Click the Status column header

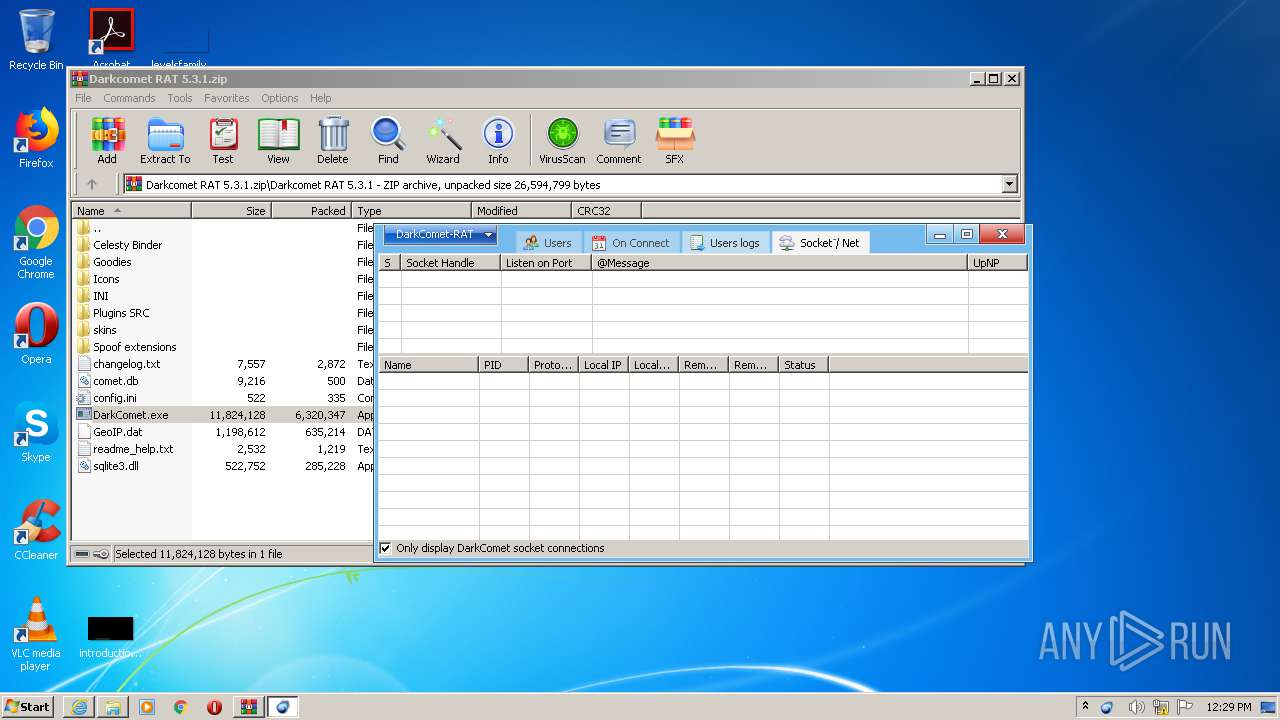(804, 365)
